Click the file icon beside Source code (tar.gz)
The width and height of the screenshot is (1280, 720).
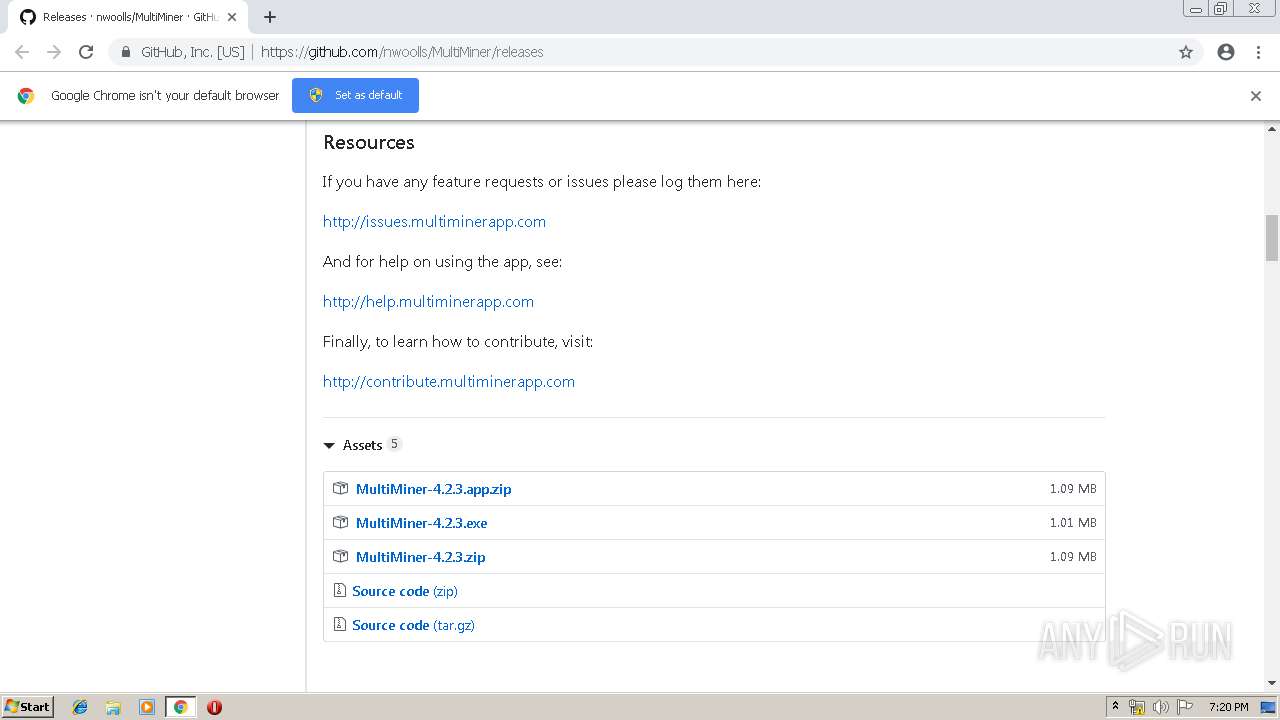(339, 625)
